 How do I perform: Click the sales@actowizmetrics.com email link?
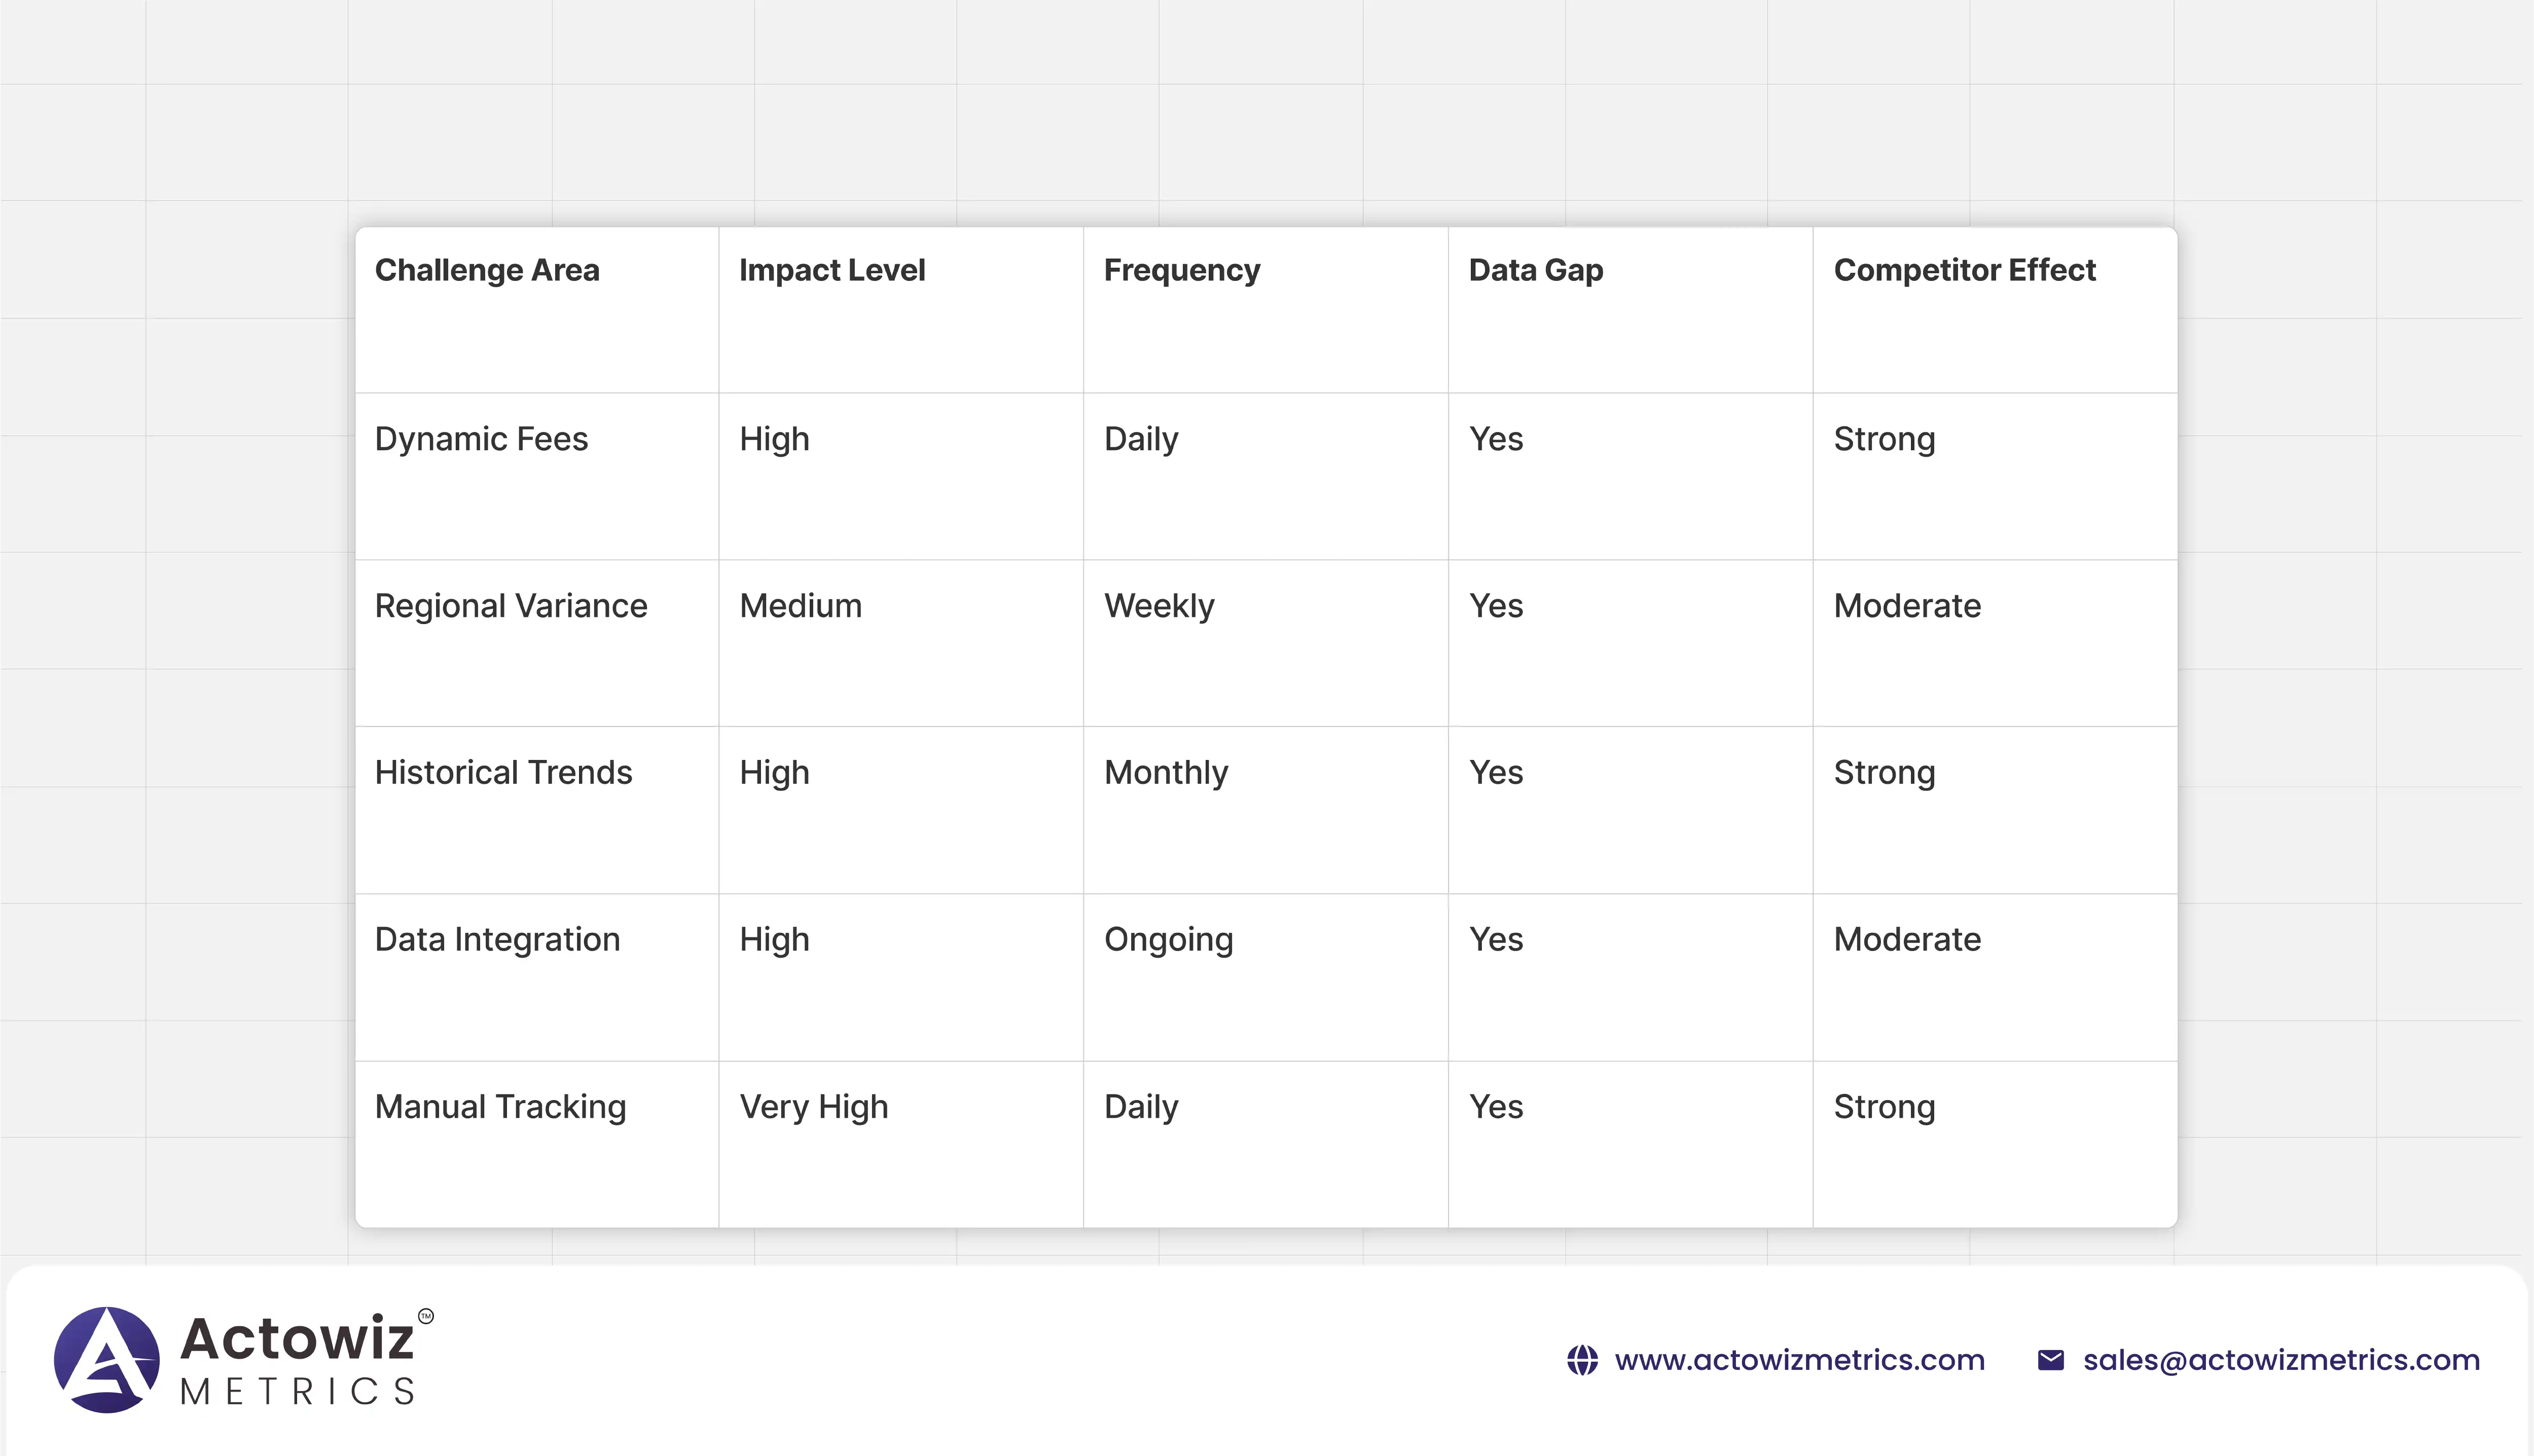[2281, 1360]
